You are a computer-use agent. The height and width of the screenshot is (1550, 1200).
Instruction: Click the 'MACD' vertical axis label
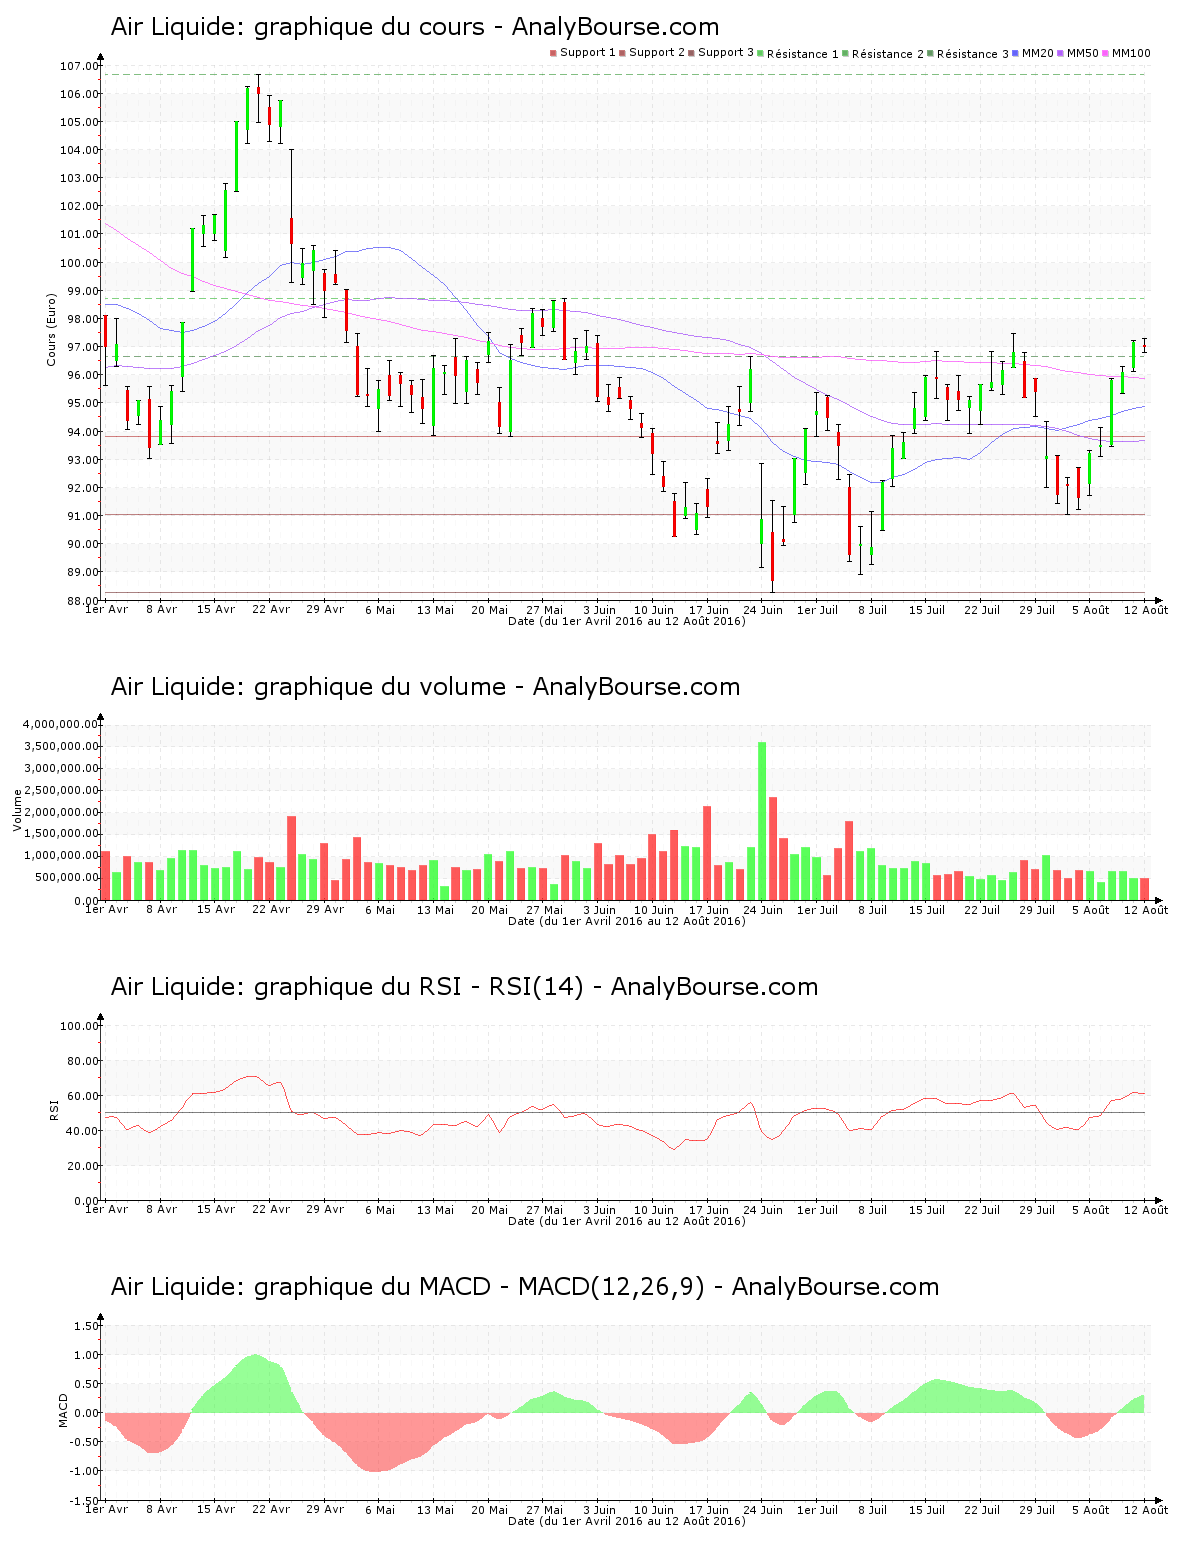[63, 1410]
